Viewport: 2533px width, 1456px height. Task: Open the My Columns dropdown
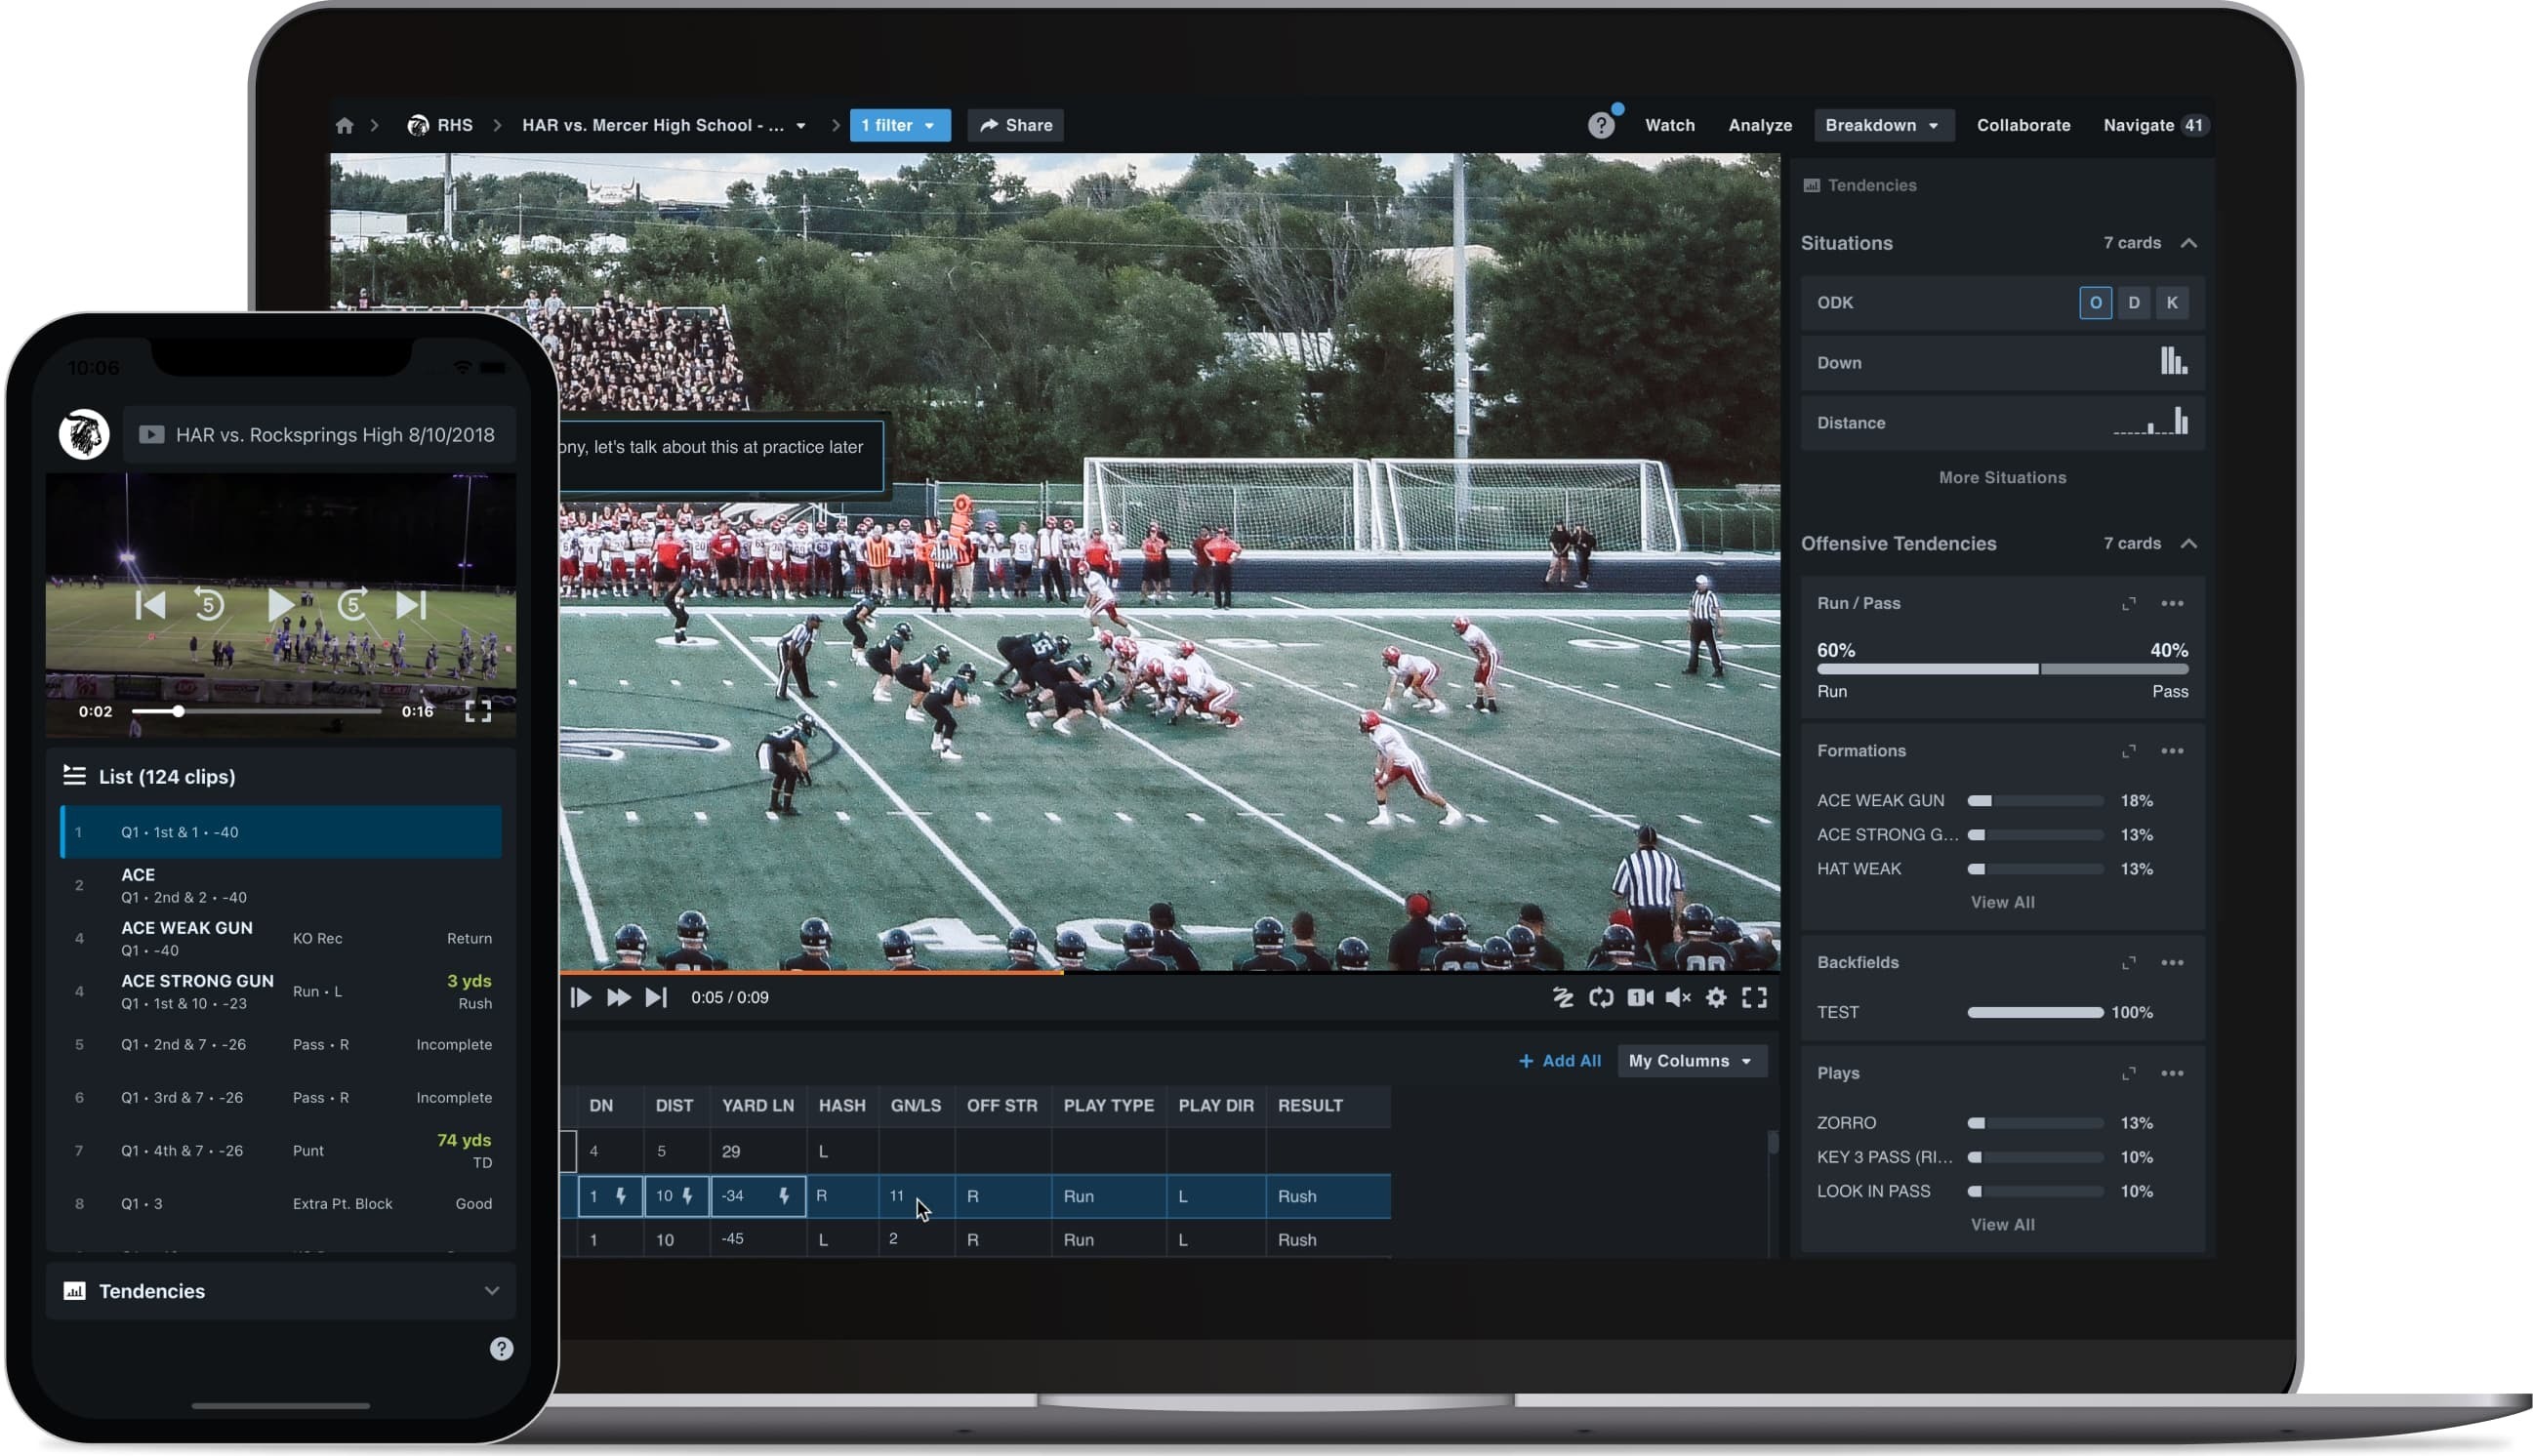(1690, 1060)
